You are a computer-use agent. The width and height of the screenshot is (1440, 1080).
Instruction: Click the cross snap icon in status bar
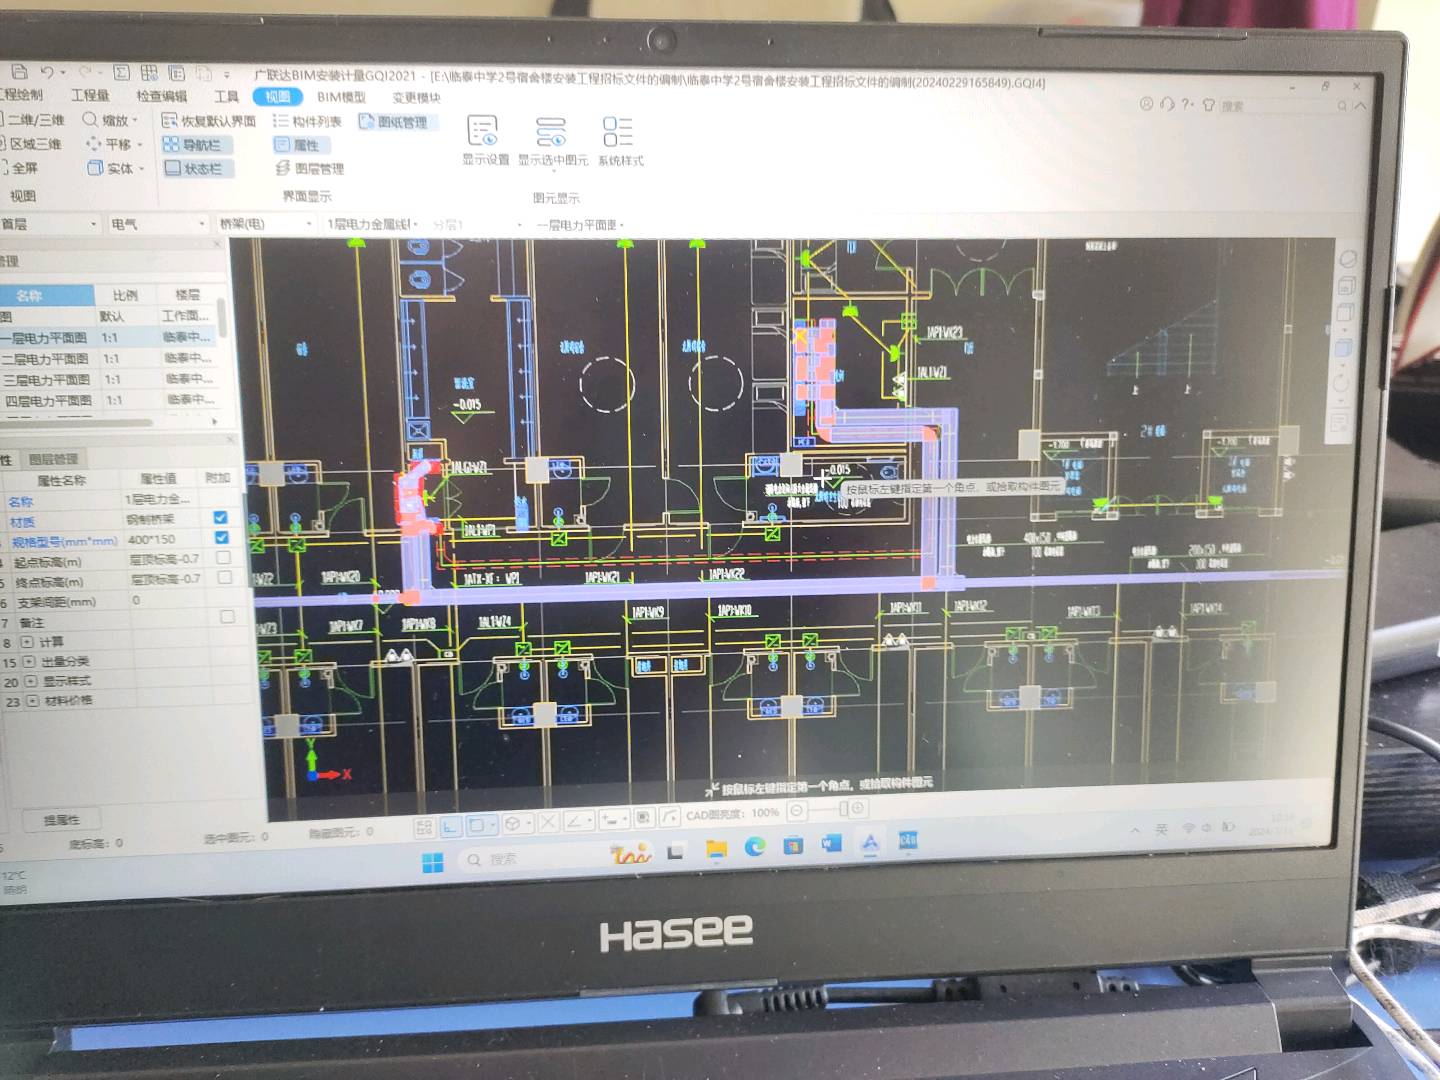[548, 823]
